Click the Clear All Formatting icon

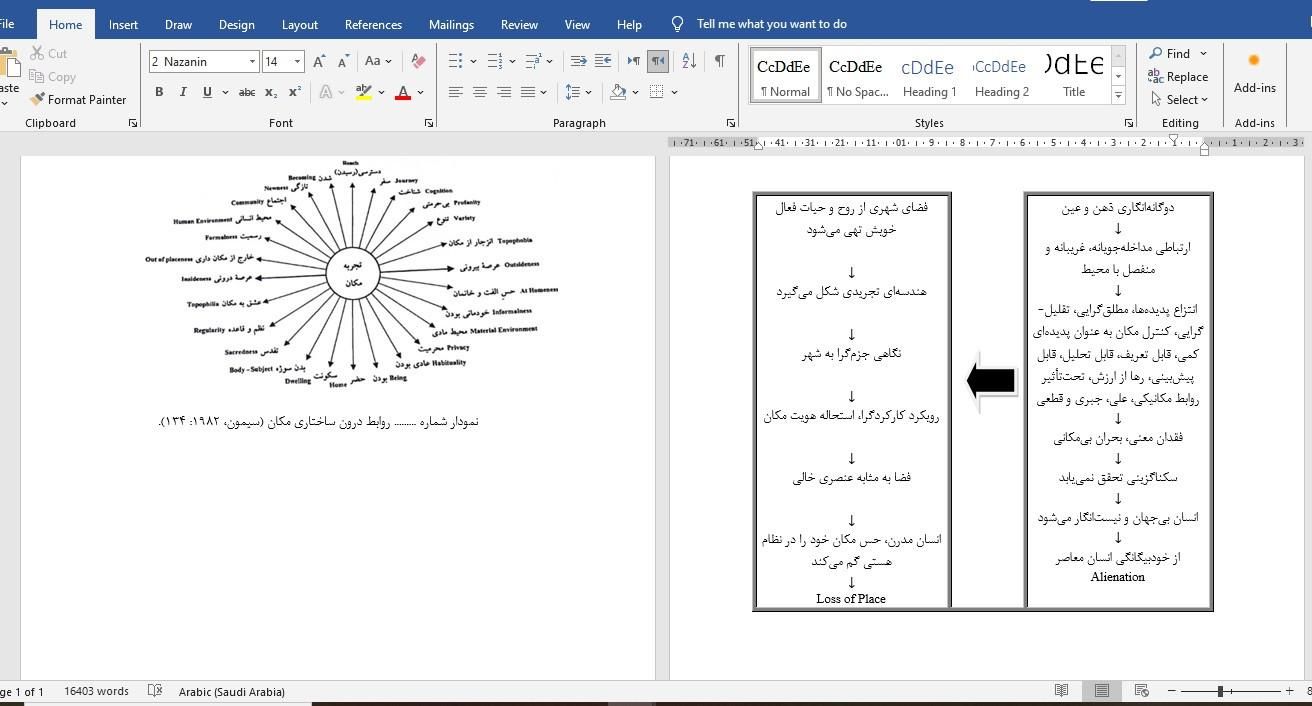(418, 62)
